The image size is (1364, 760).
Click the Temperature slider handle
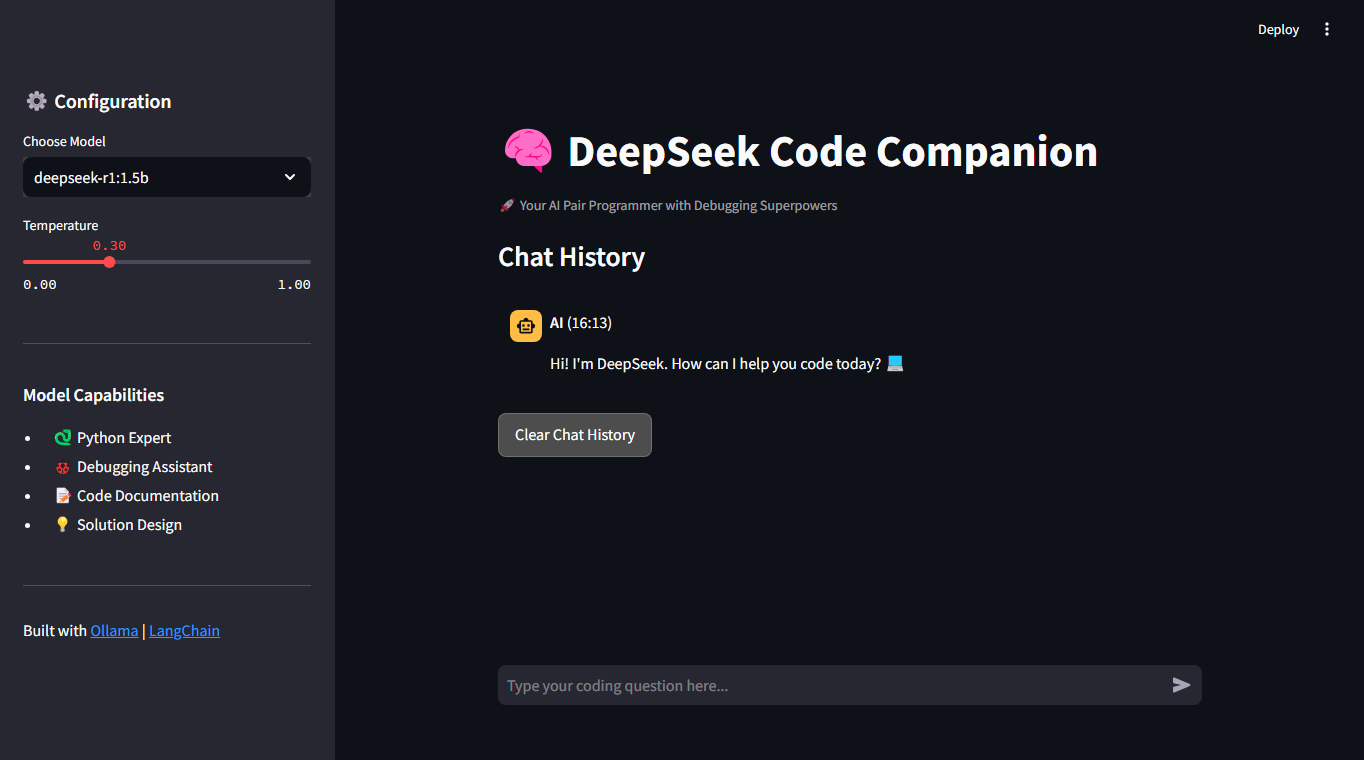(x=109, y=262)
